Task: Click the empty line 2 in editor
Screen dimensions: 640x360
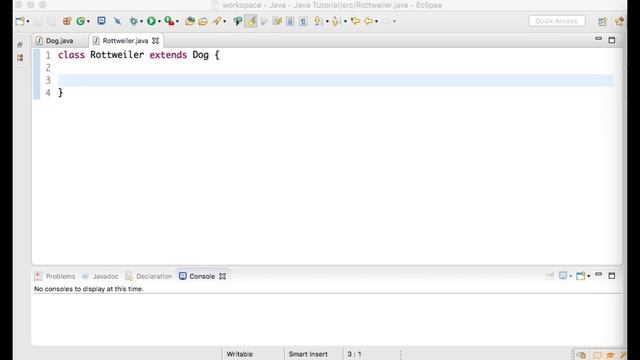Action: coord(336,68)
